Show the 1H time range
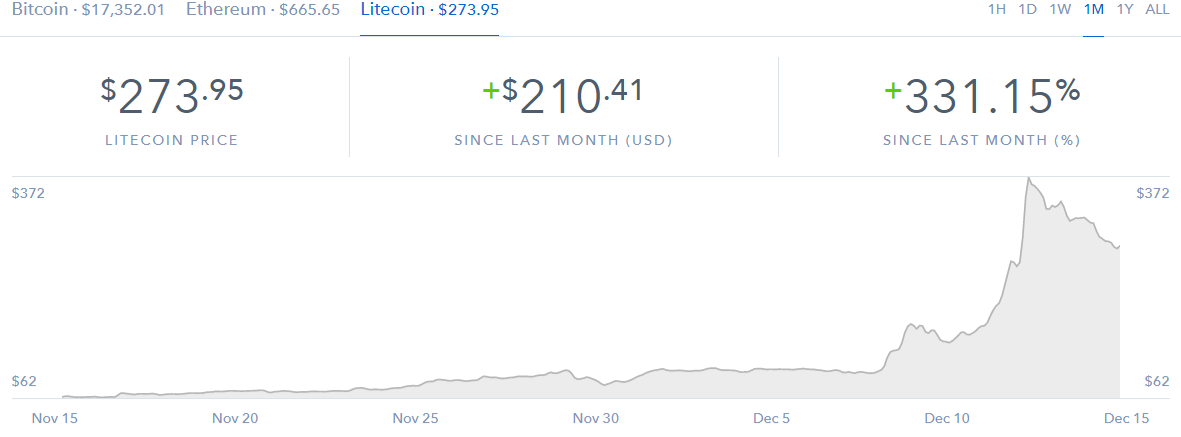 (996, 10)
